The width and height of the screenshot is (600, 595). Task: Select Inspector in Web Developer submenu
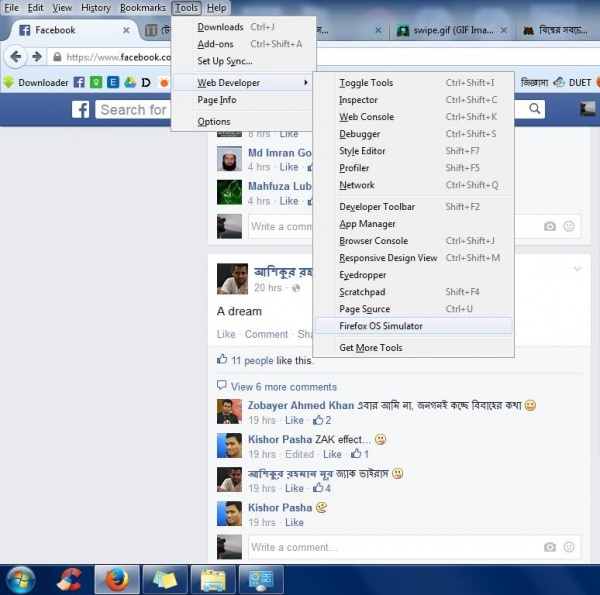coord(413,100)
